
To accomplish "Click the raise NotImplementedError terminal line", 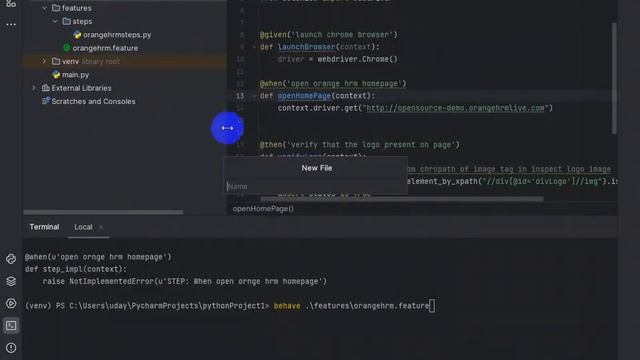I will pyautogui.click(x=184, y=281).
